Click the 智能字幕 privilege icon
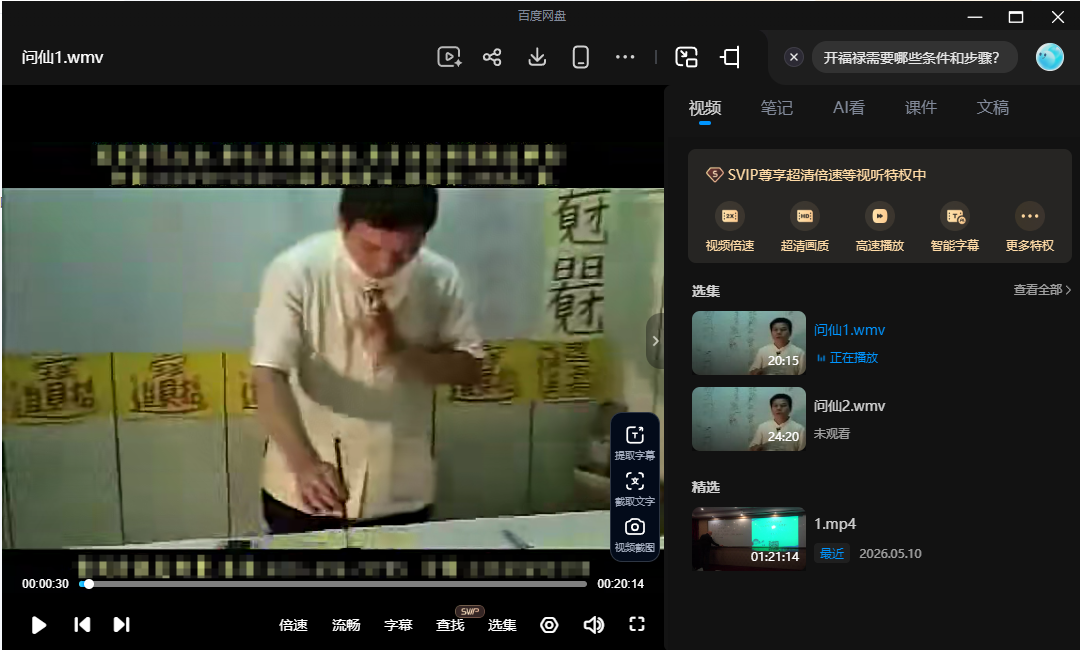 tap(955, 216)
